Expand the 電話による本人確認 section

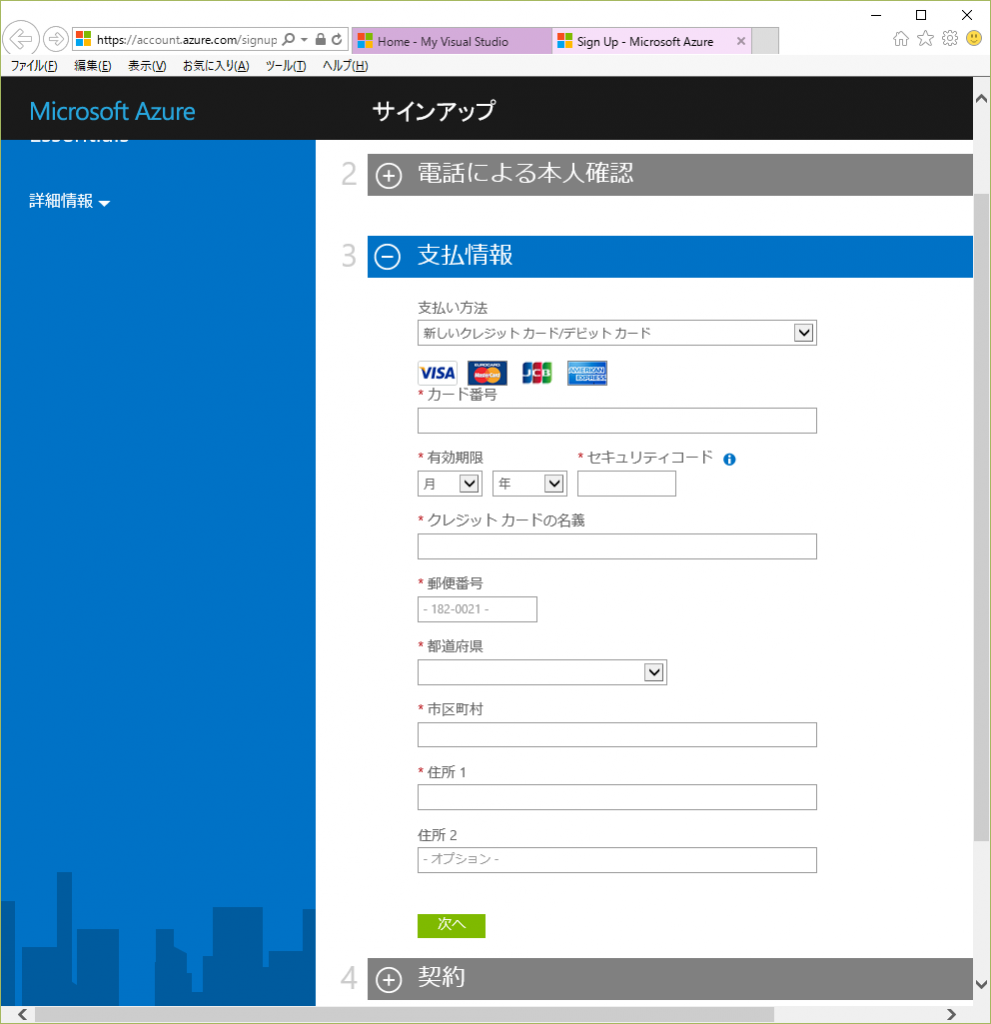click(389, 175)
